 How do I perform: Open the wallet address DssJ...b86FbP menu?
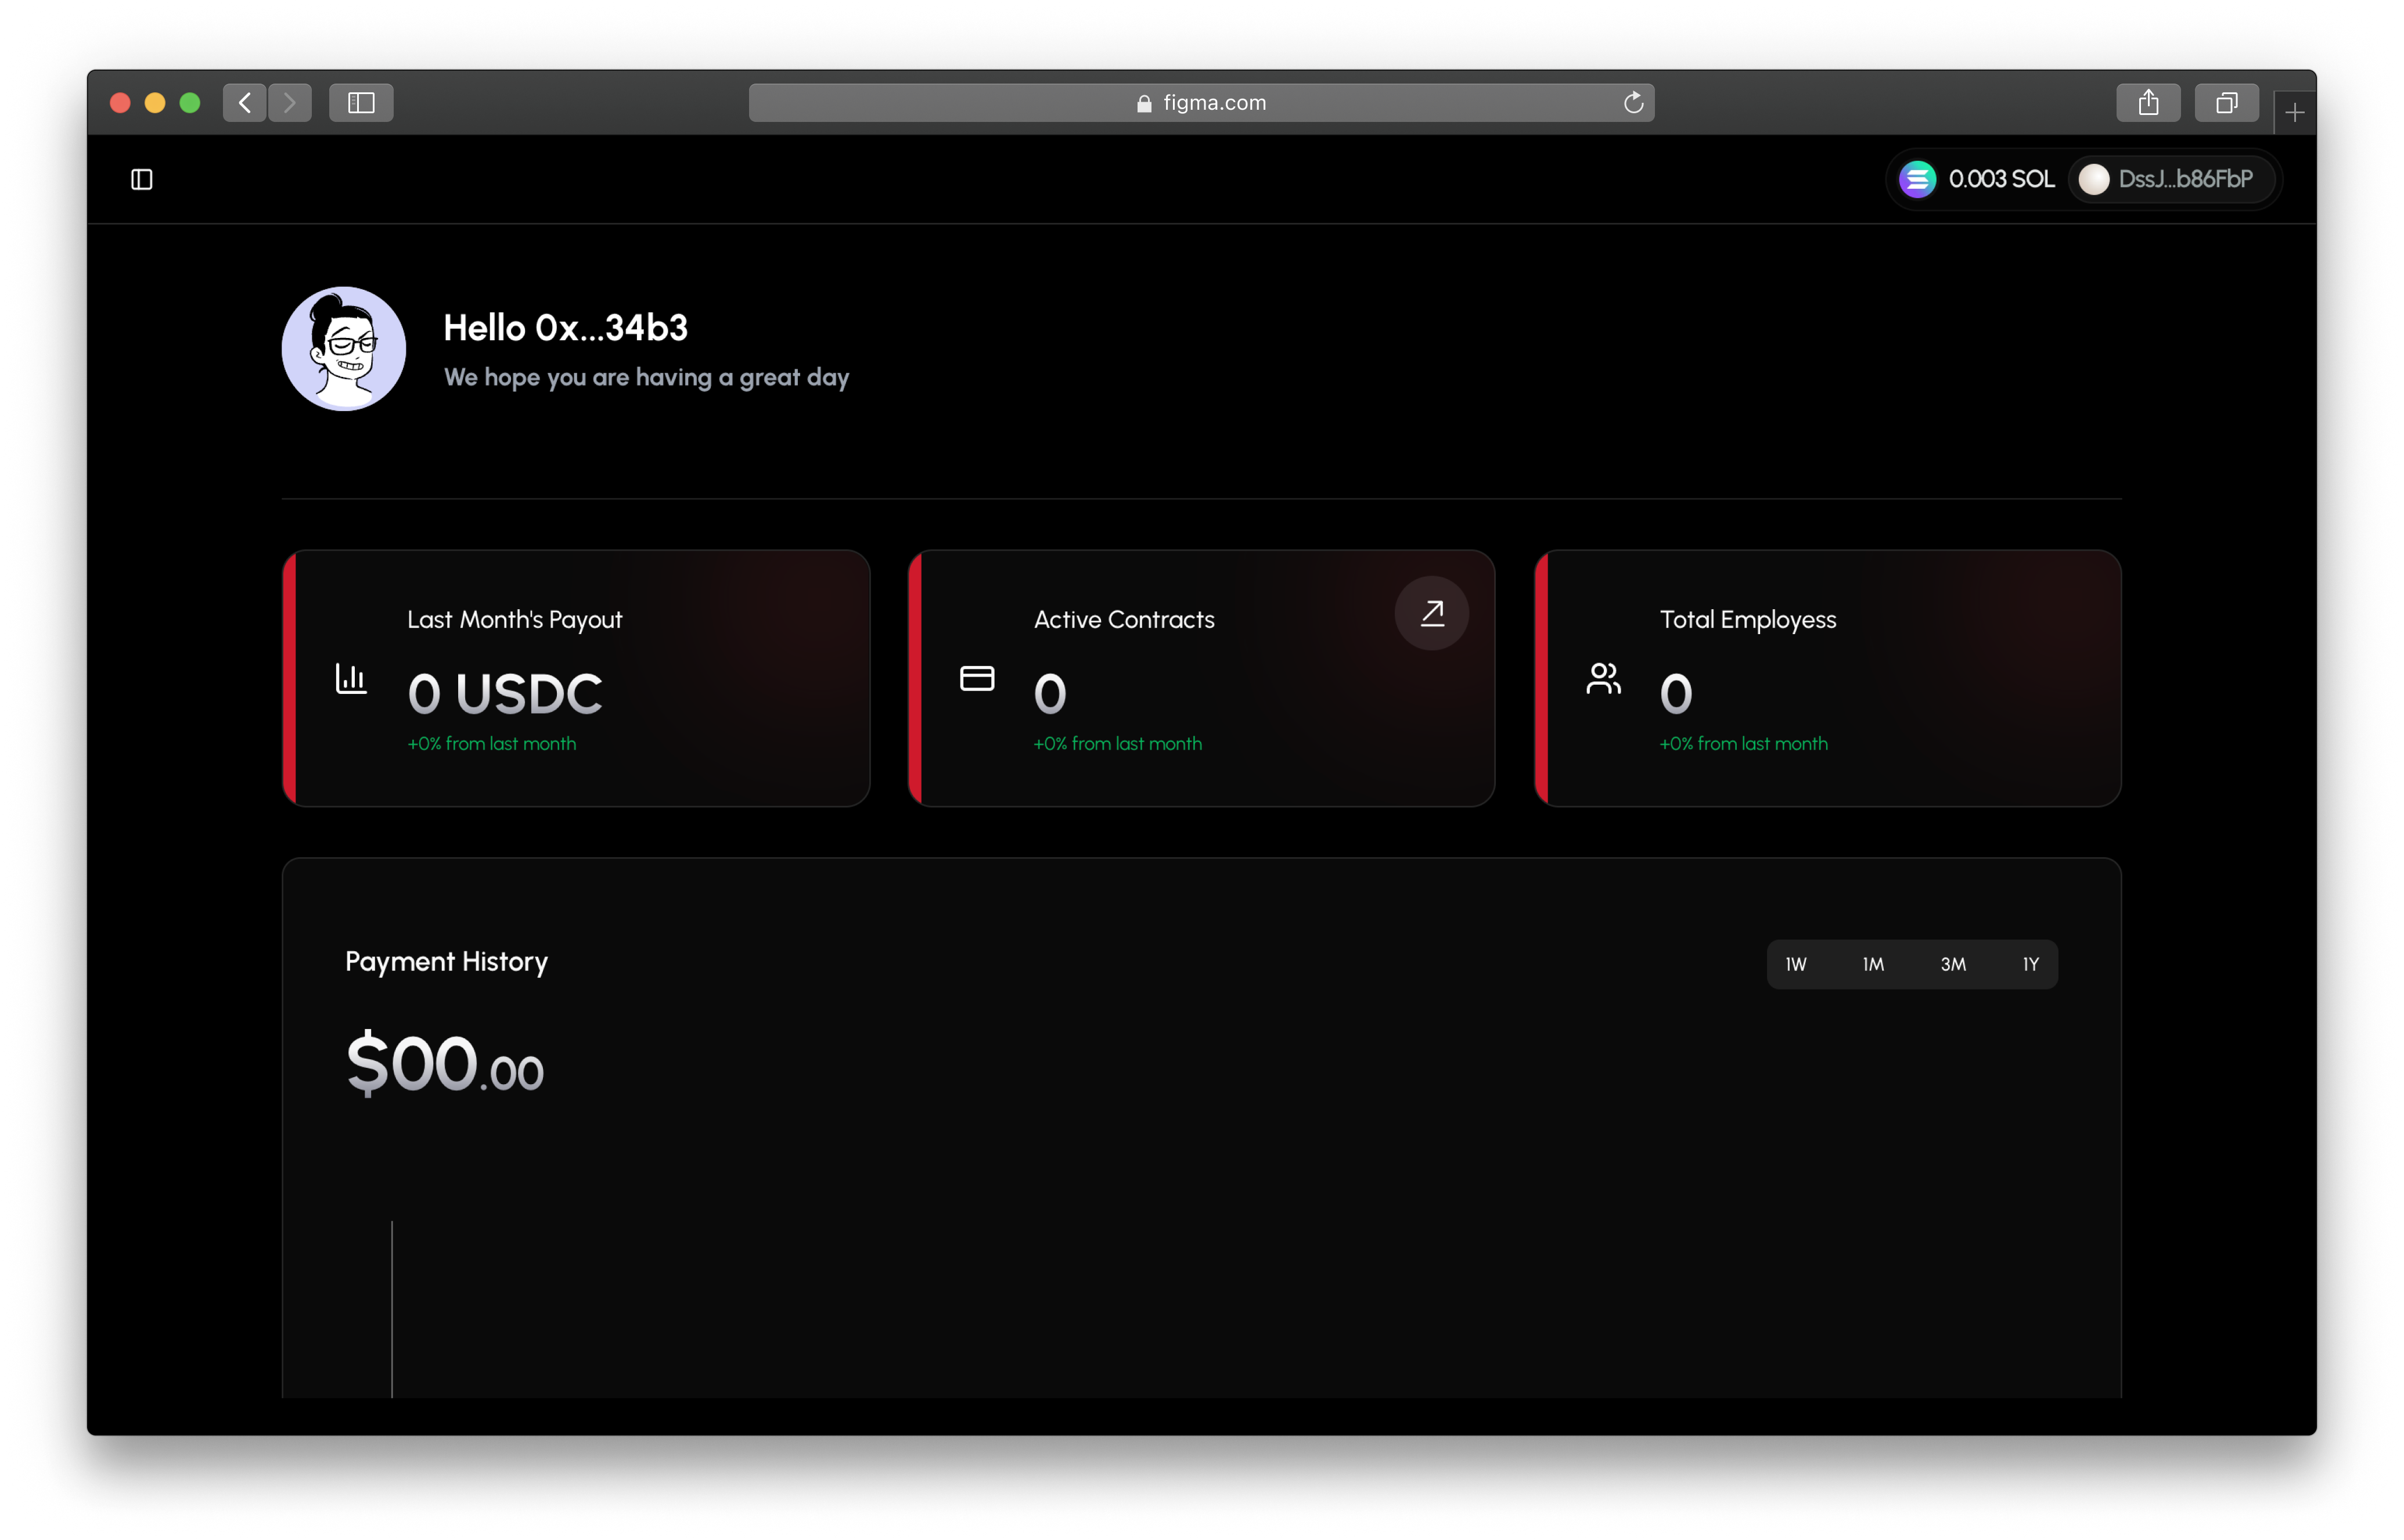(x=2172, y=179)
